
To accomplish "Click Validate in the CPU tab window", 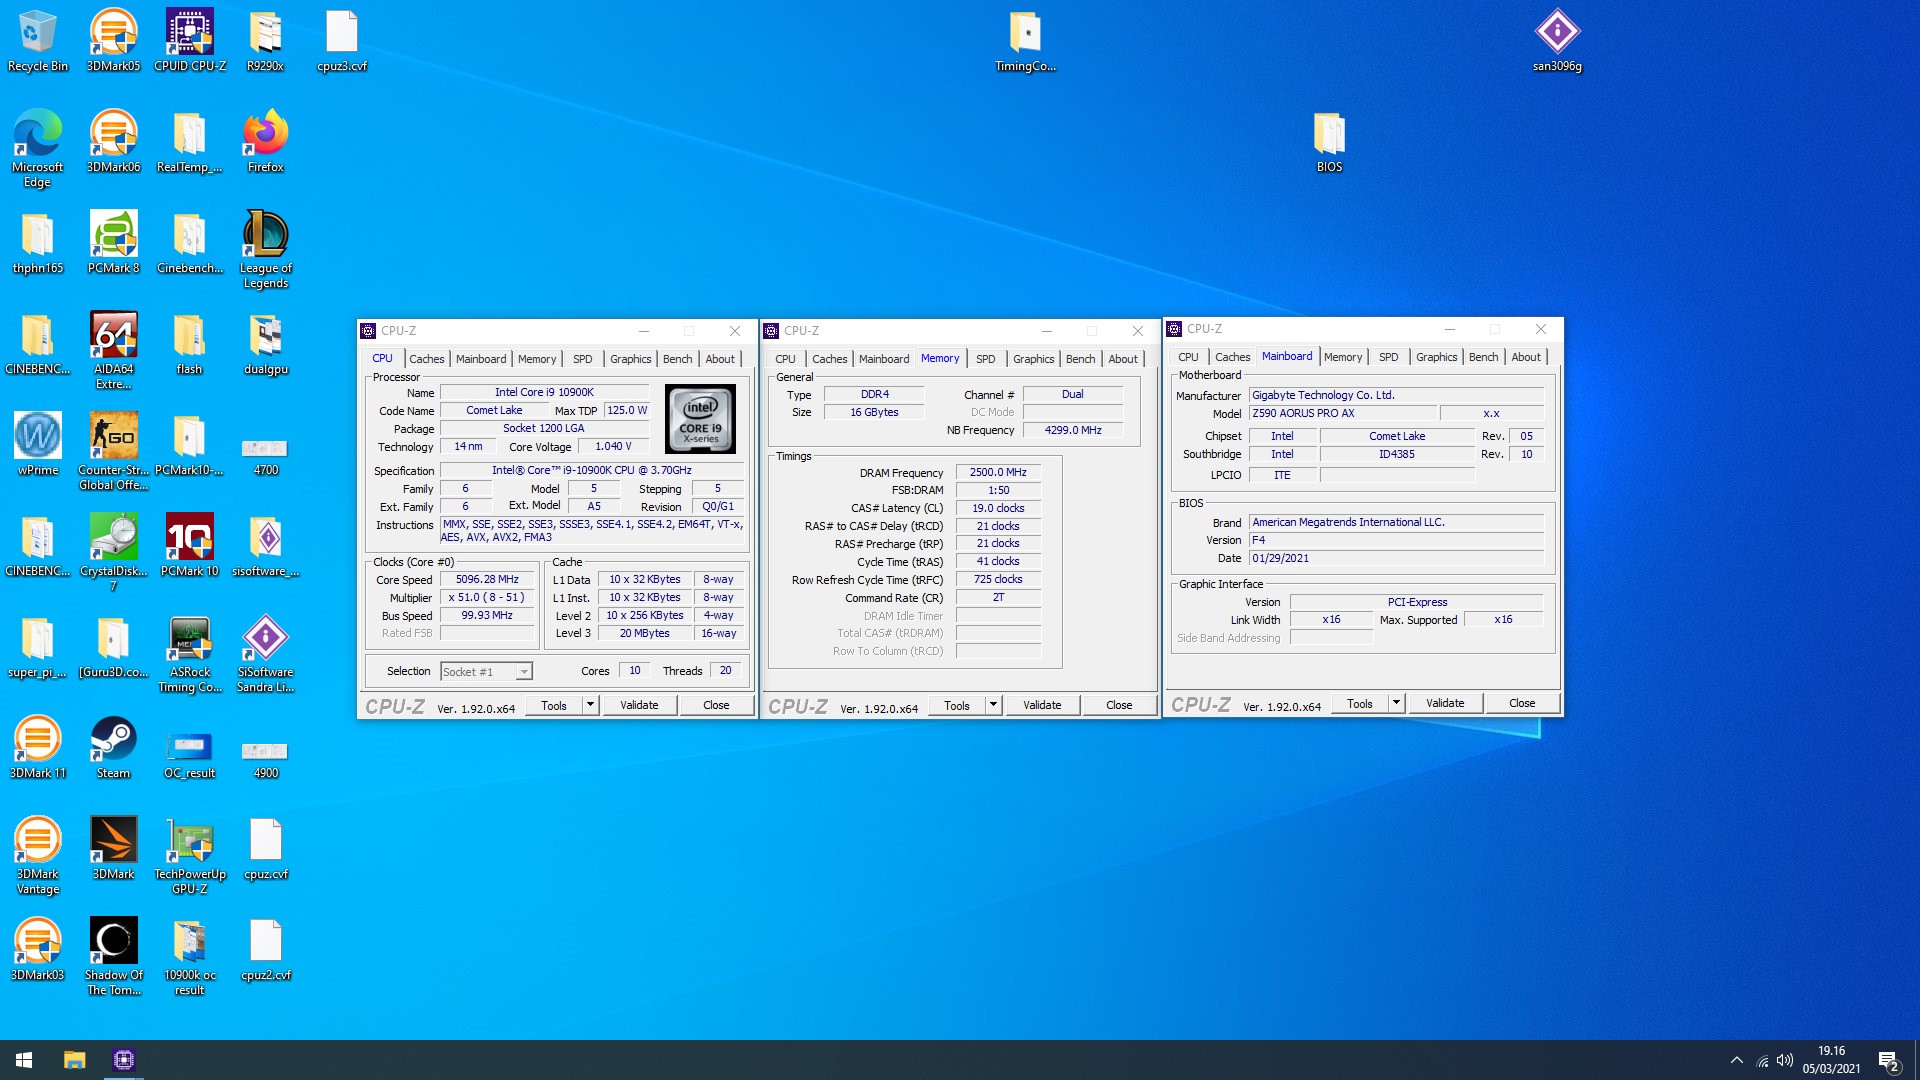I will click(x=639, y=705).
